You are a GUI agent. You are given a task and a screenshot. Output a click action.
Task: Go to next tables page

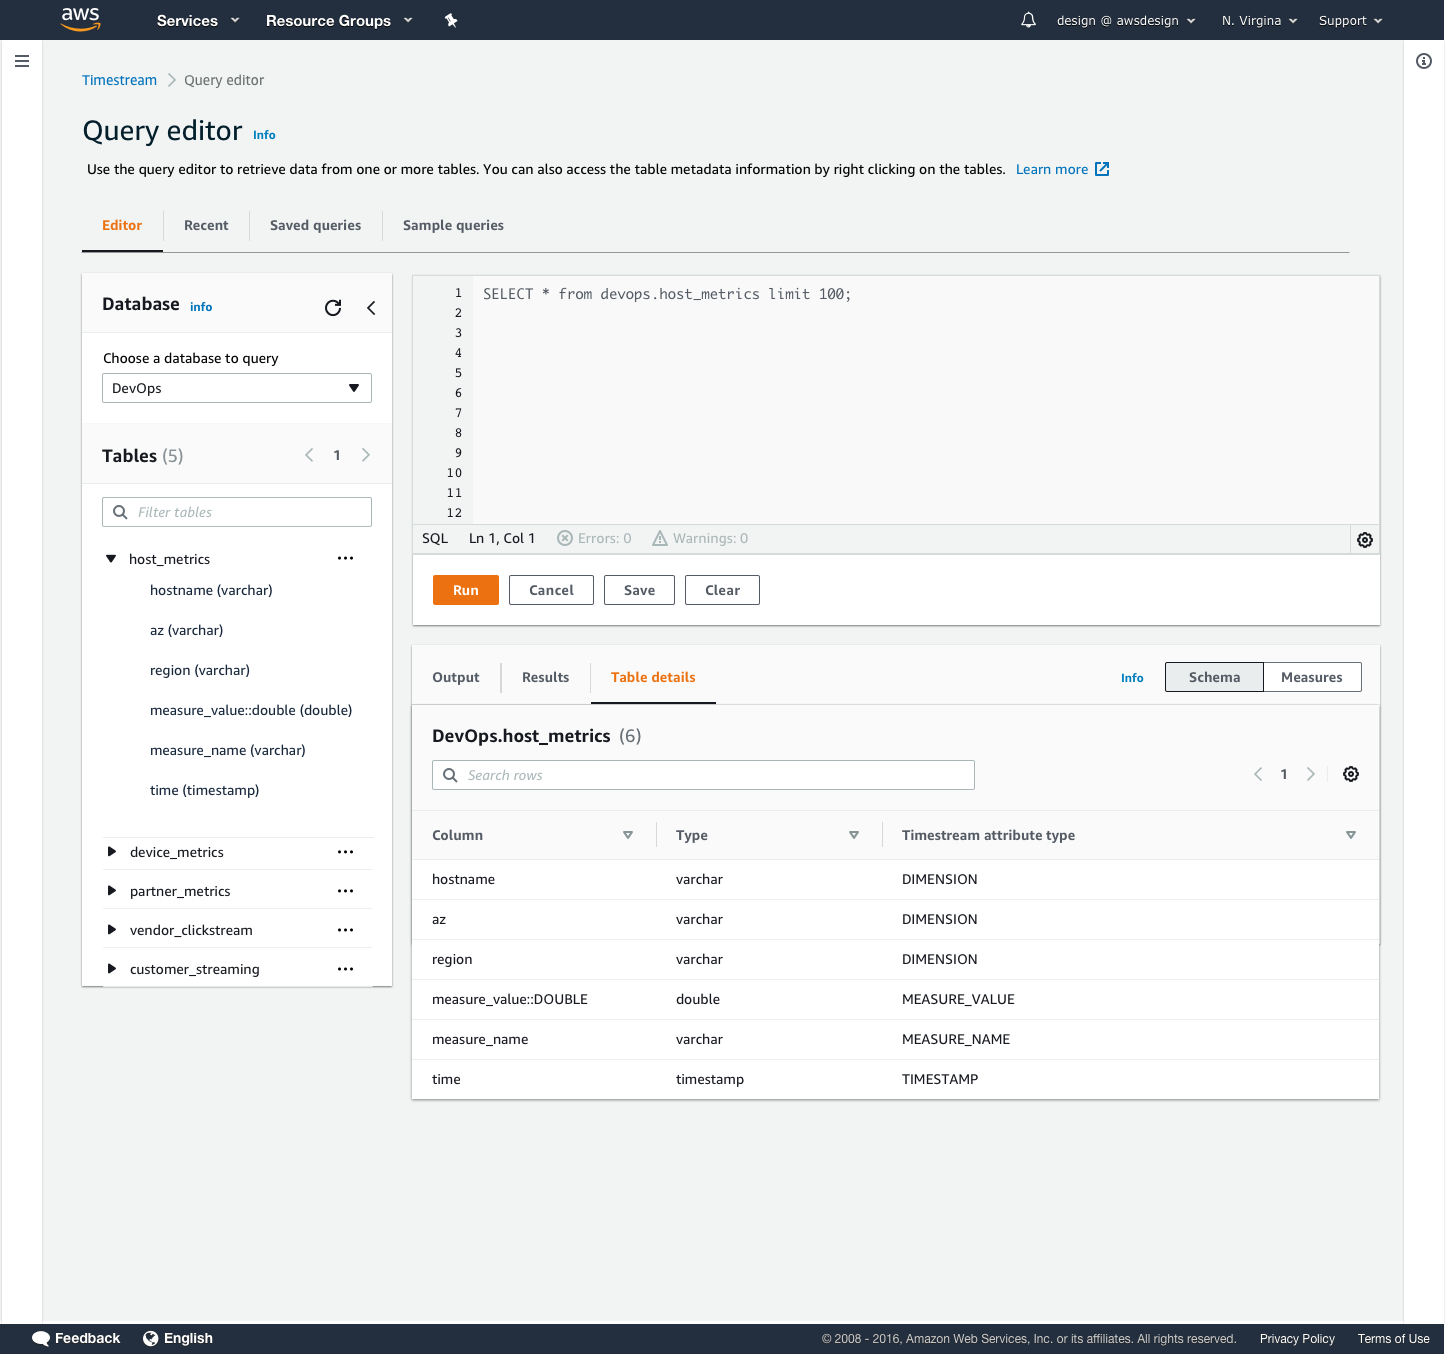pos(366,455)
